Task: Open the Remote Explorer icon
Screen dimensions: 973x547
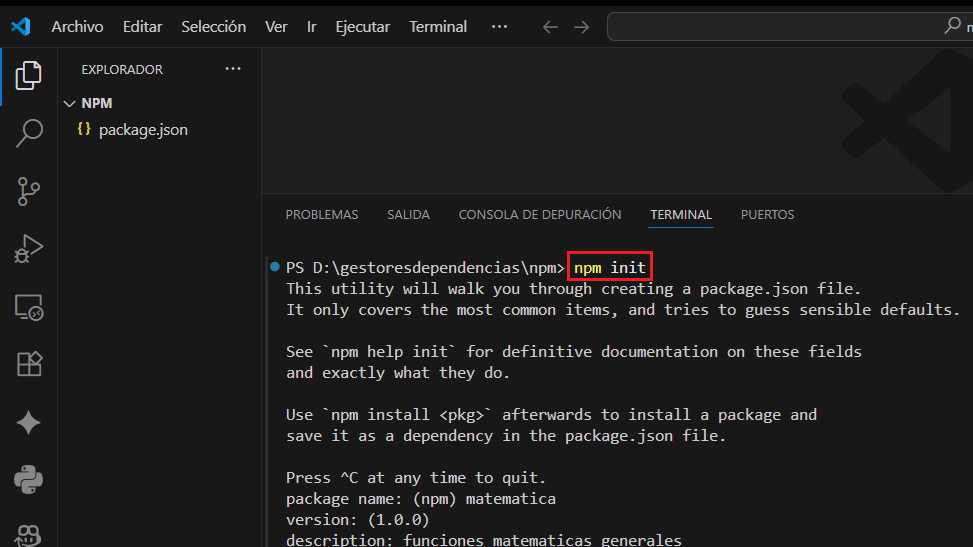Action: [x=29, y=307]
